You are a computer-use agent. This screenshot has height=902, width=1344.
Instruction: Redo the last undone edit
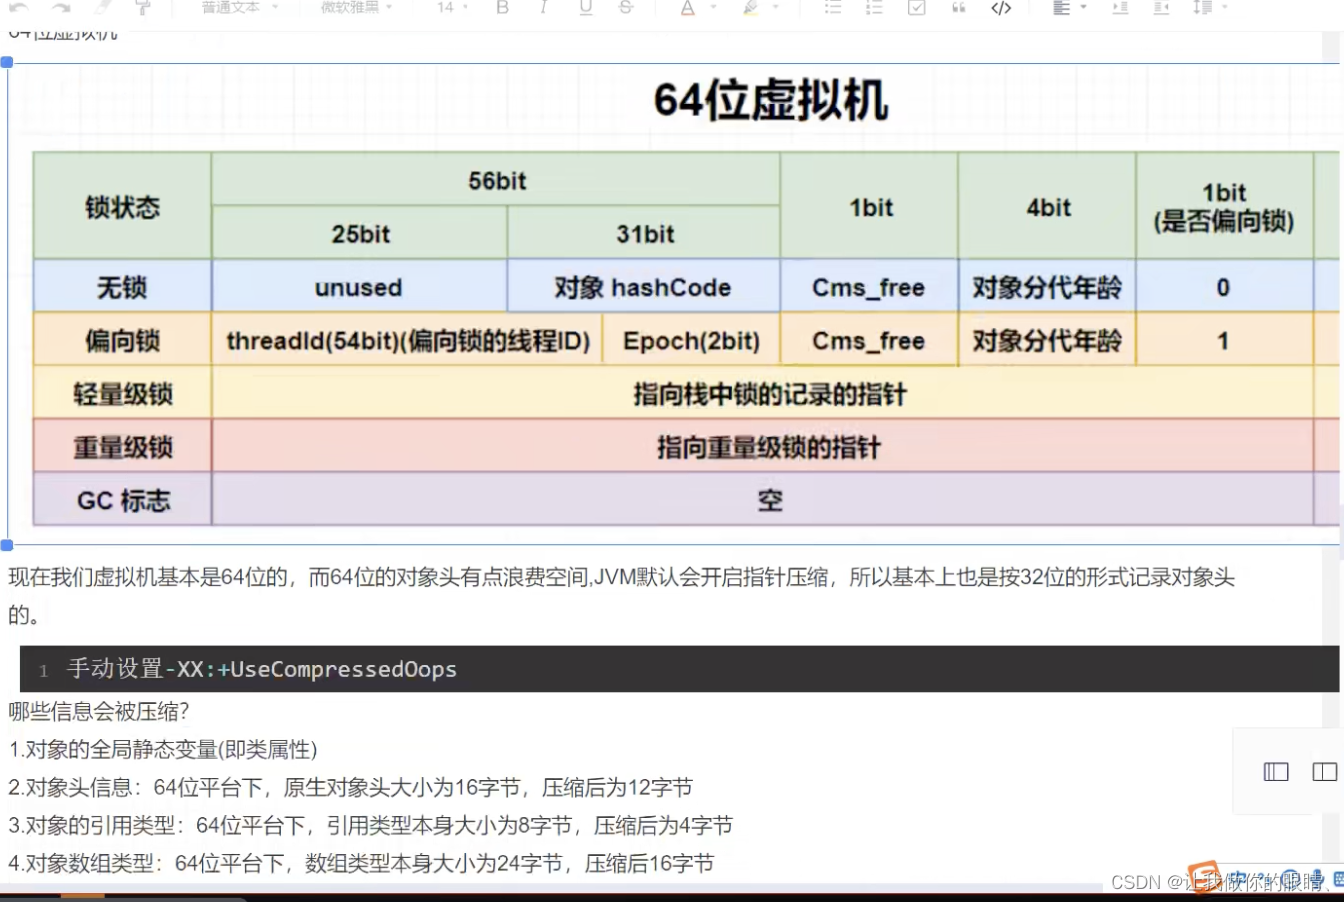point(60,8)
